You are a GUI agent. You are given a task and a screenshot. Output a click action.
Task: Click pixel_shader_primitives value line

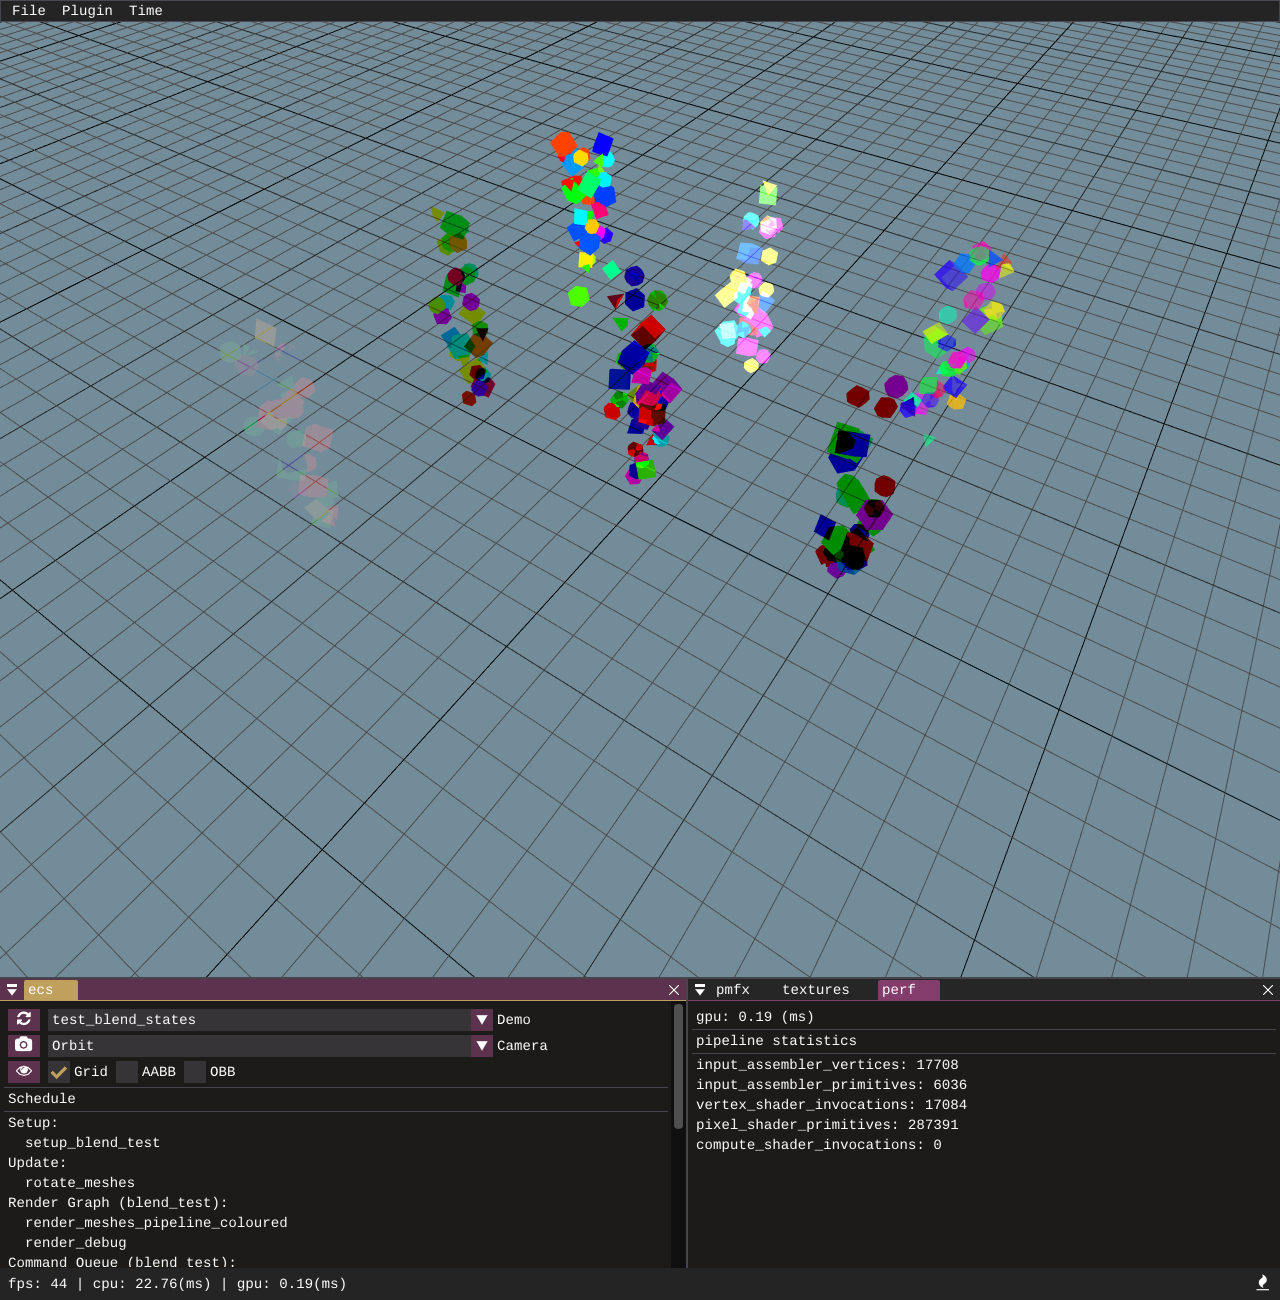[x=827, y=1125]
